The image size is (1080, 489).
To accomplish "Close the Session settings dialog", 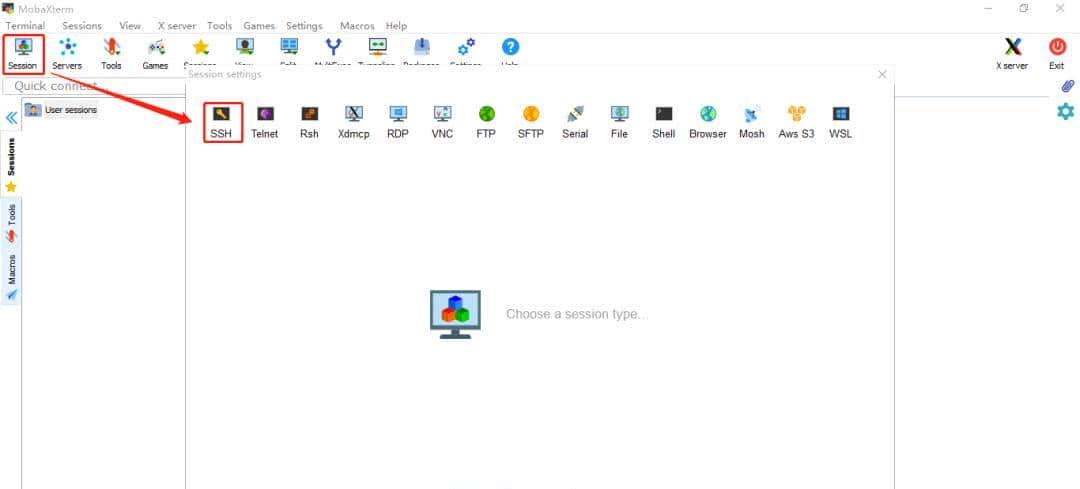I will [x=882, y=74].
